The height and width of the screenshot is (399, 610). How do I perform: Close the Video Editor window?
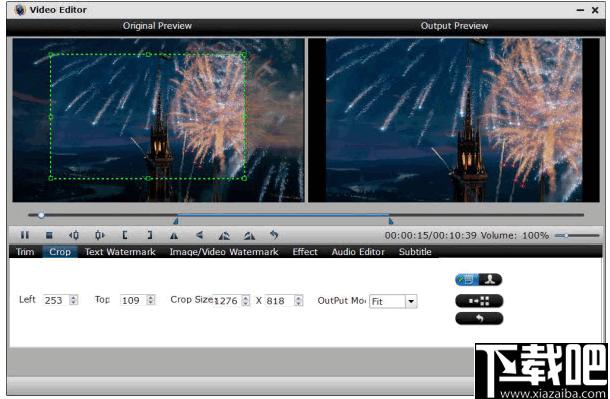coord(595,10)
